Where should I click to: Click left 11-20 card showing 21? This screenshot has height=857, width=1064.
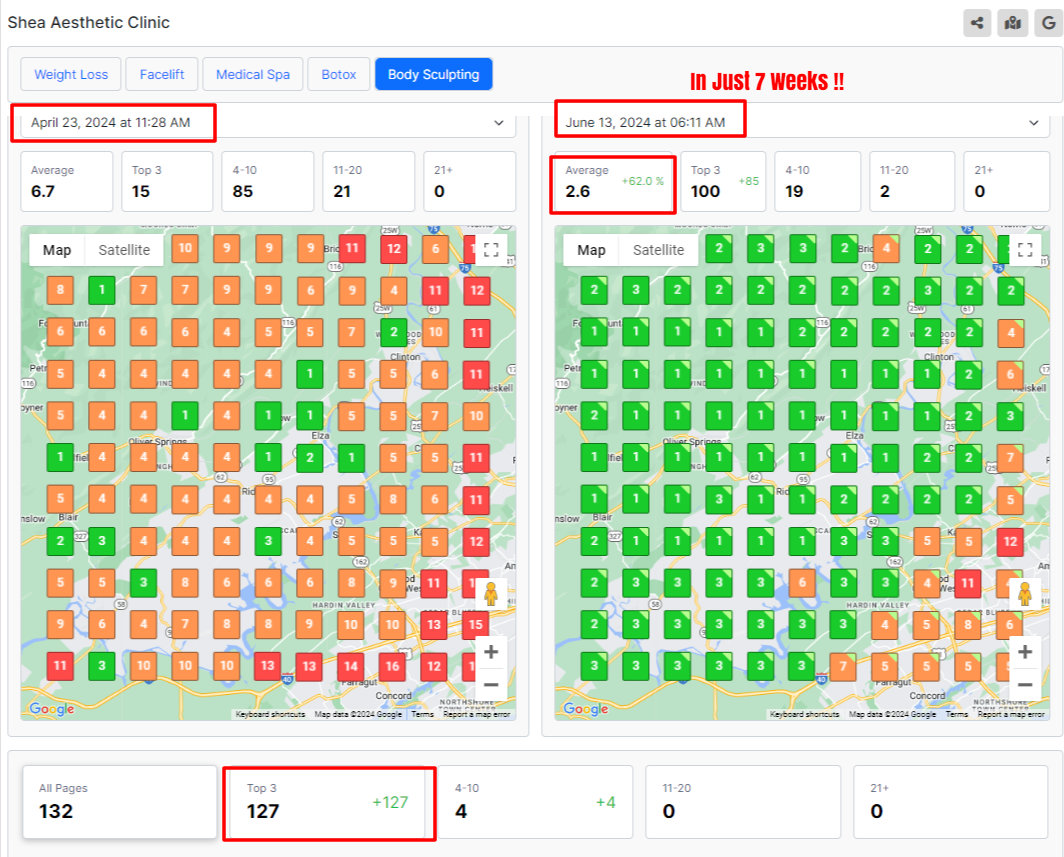tap(368, 181)
